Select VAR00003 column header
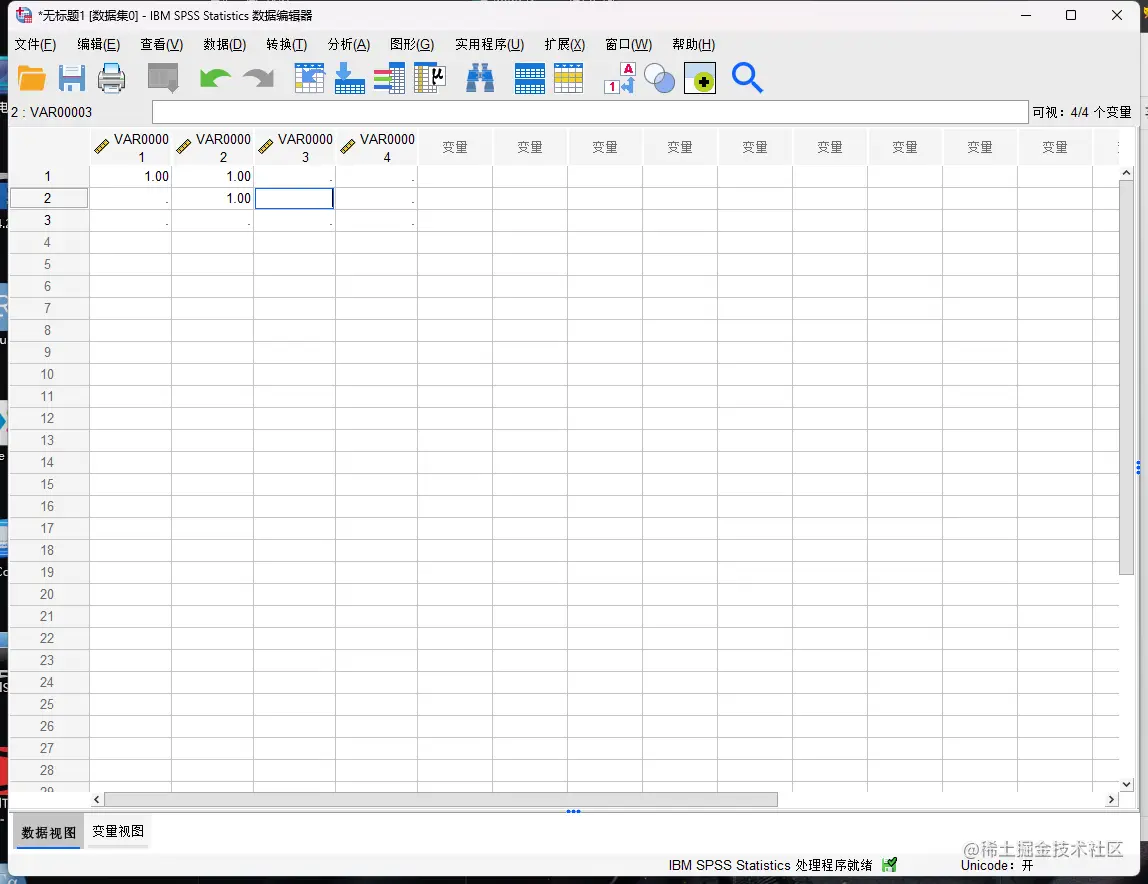 click(x=295, y=147)
